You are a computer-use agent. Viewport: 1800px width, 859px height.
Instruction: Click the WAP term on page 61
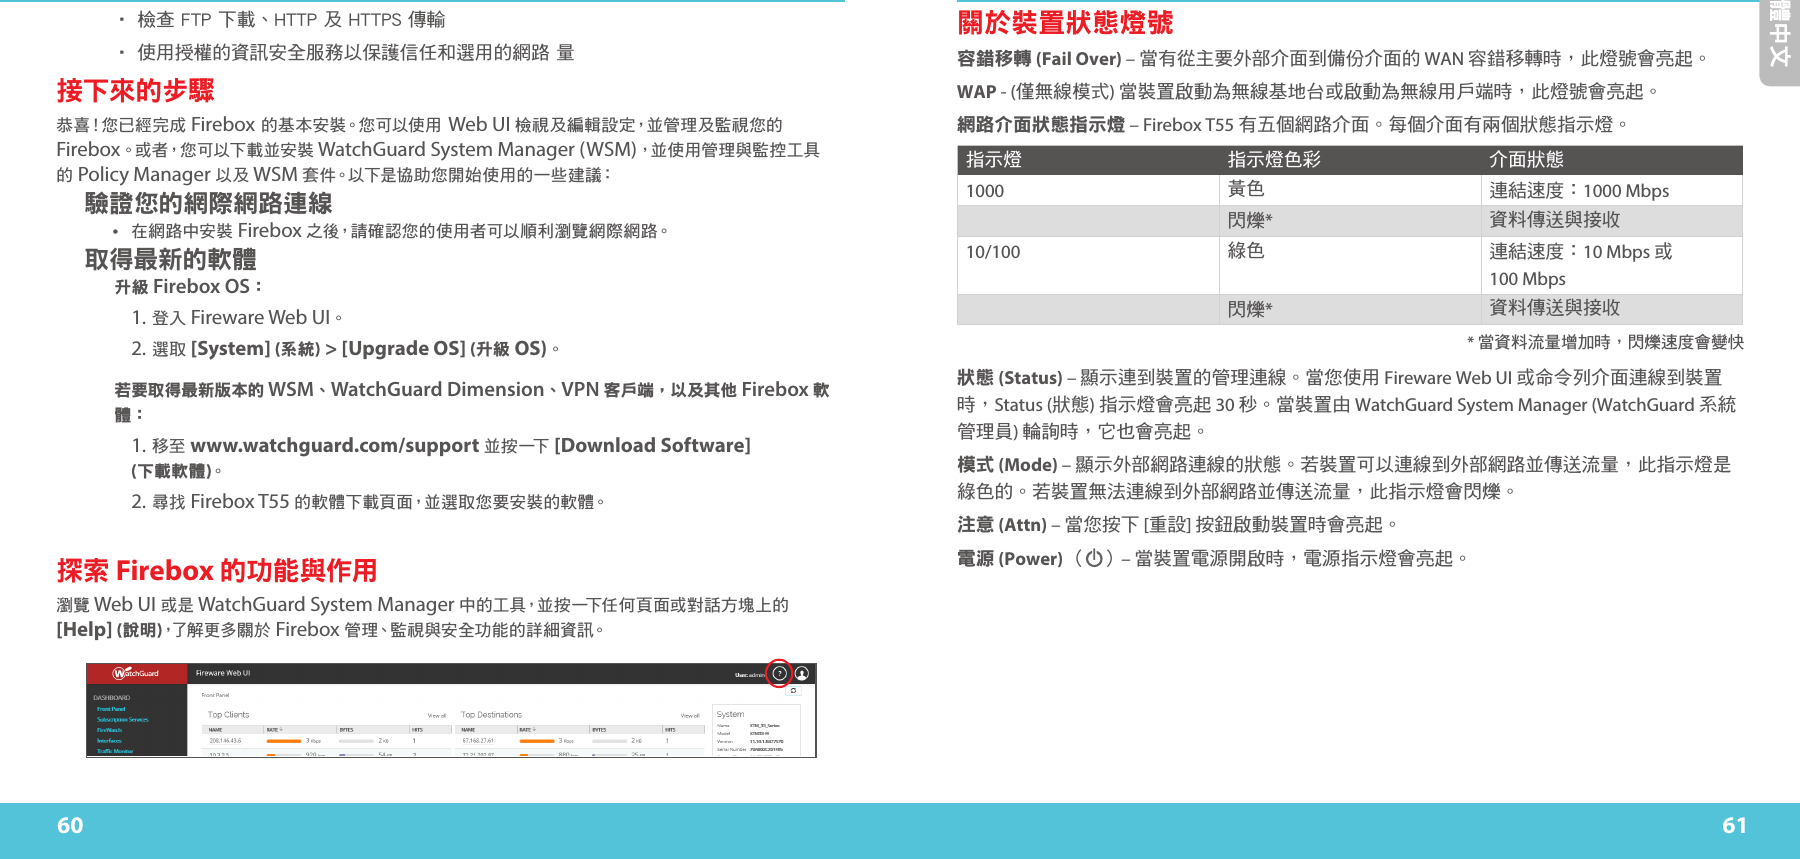tap(976, 92)
